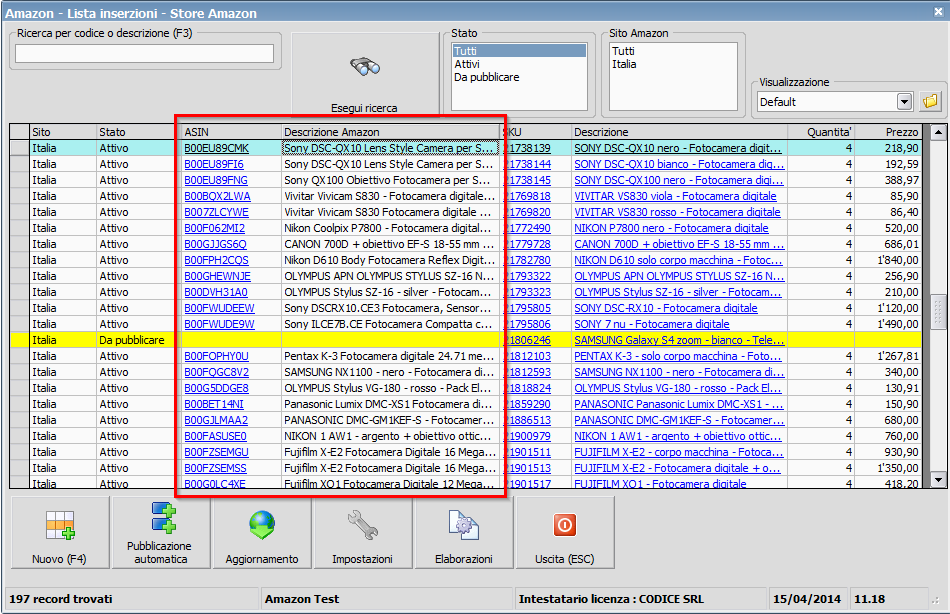950x614 pixels.
Task: Click the table scrollbar down arrow
Action: tap(938, 480)
